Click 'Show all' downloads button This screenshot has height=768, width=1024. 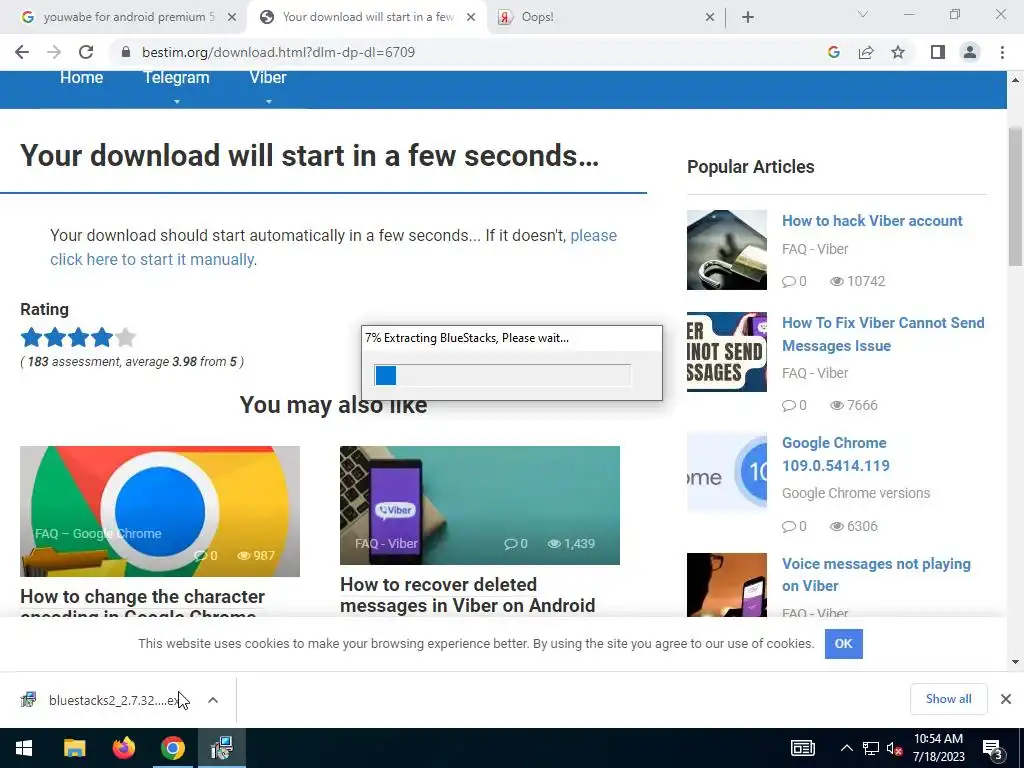(948, 699)
